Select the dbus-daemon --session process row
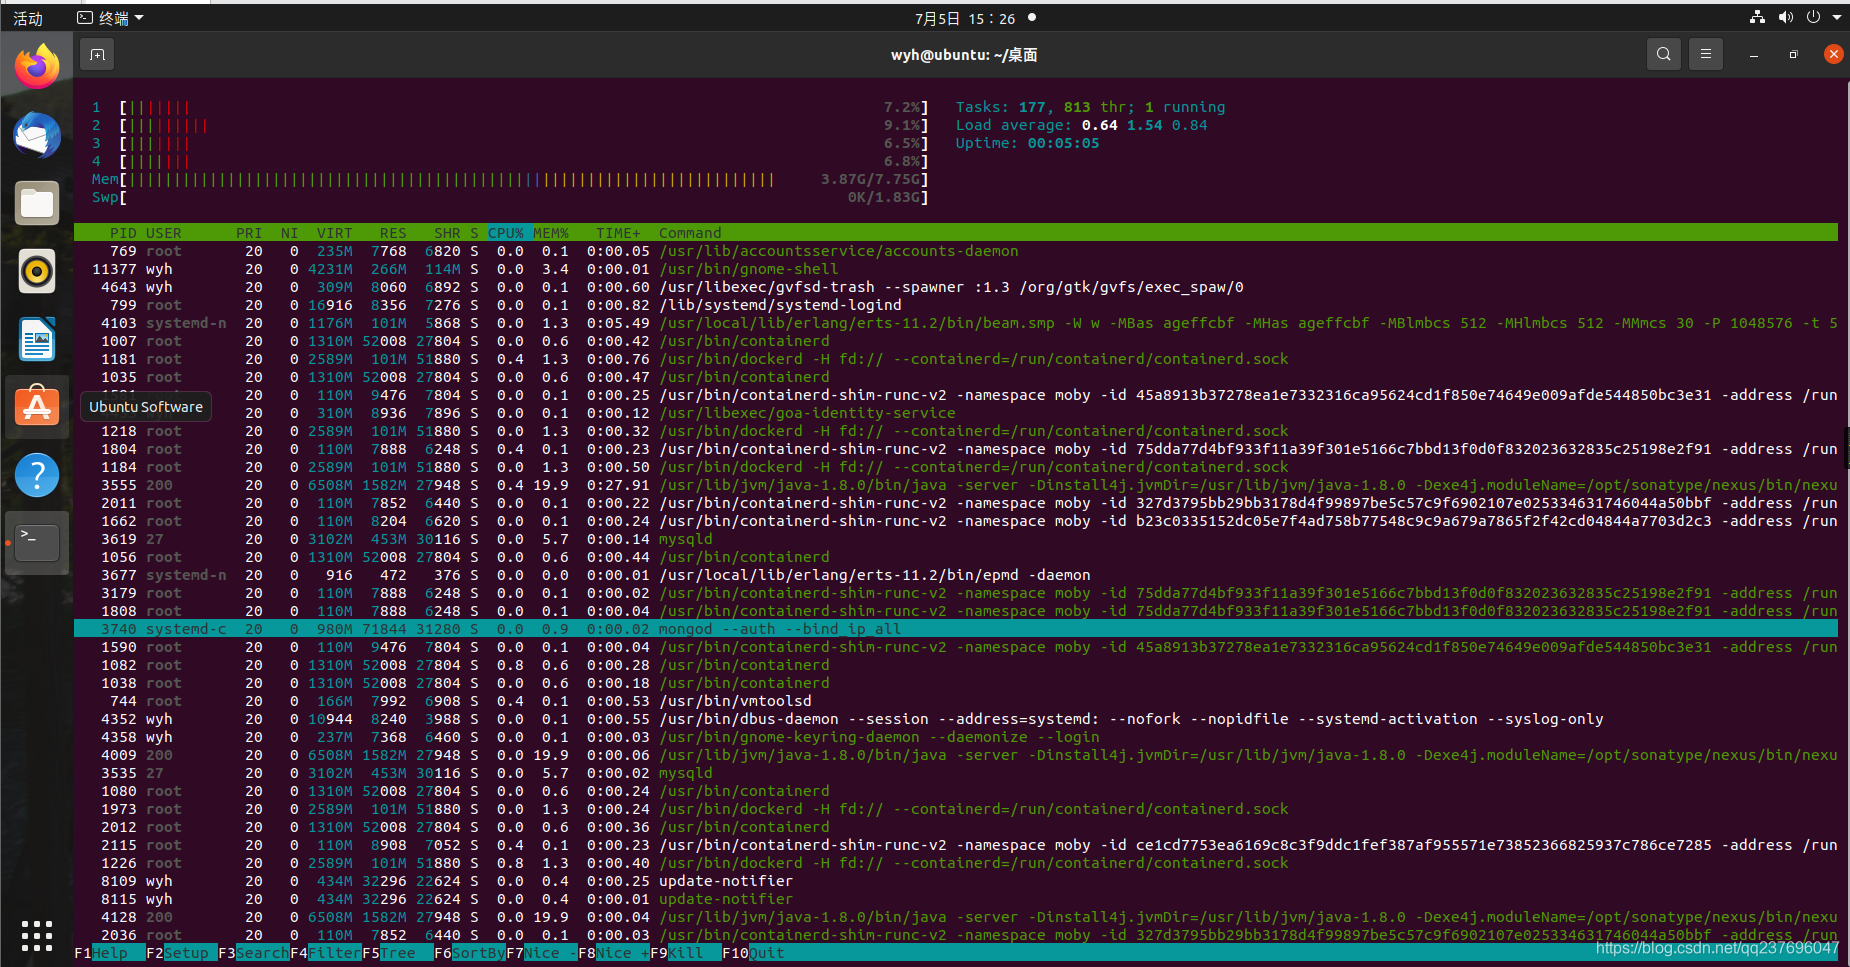Viewport: 1850px width, 967px height. point(956,719)
